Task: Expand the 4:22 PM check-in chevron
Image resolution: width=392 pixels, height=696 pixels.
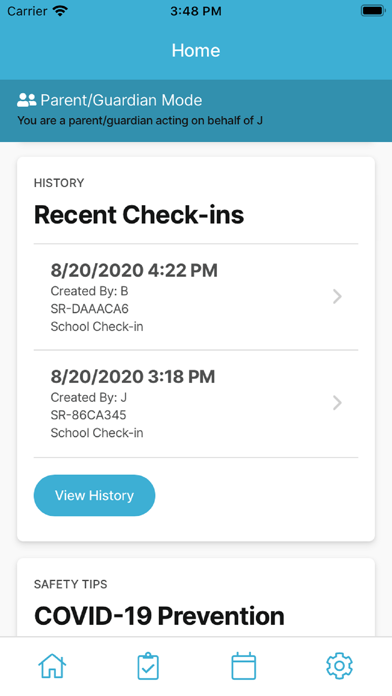Action: pos(337,297)
